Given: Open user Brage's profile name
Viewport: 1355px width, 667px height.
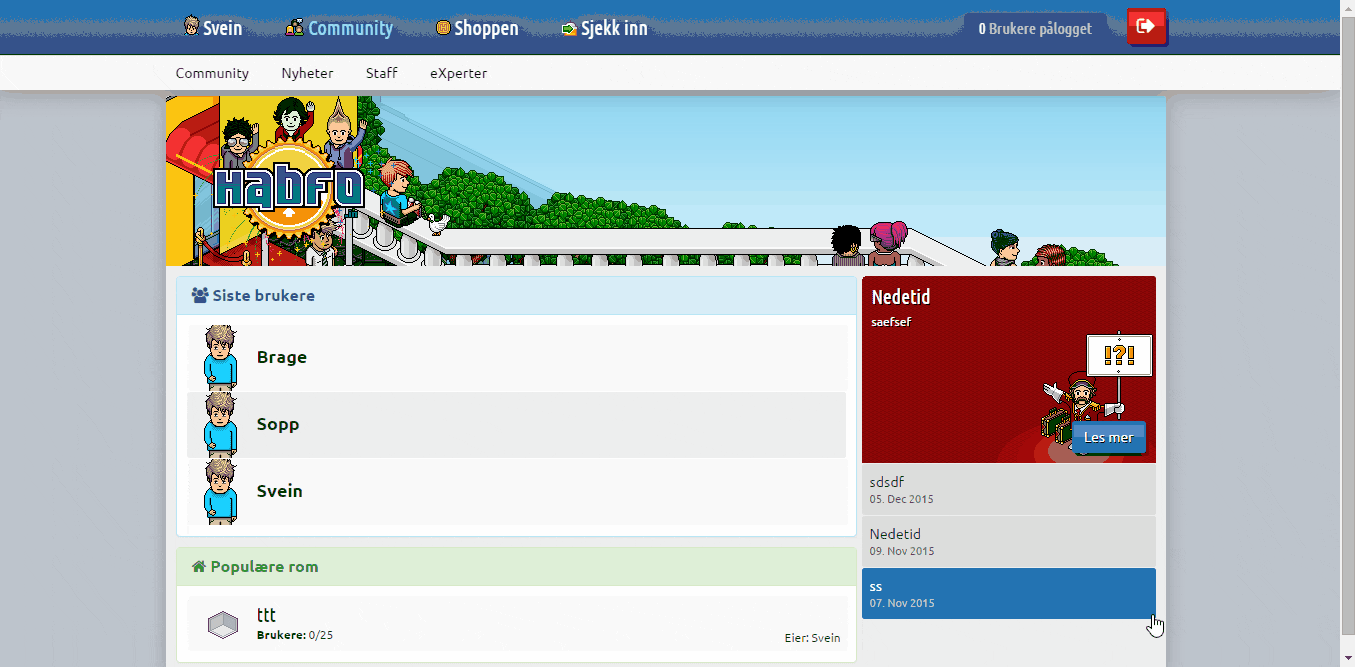Looking at the screenshot, I should [282, 357].
